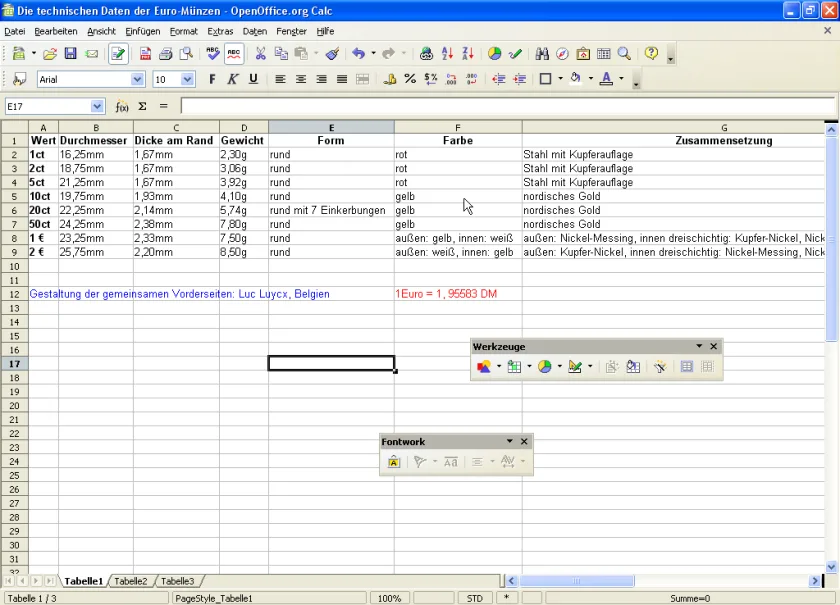The height and width of the screenshot is (605, 840).
Task: Click the percent number format icon
Action: click(410, 79)
